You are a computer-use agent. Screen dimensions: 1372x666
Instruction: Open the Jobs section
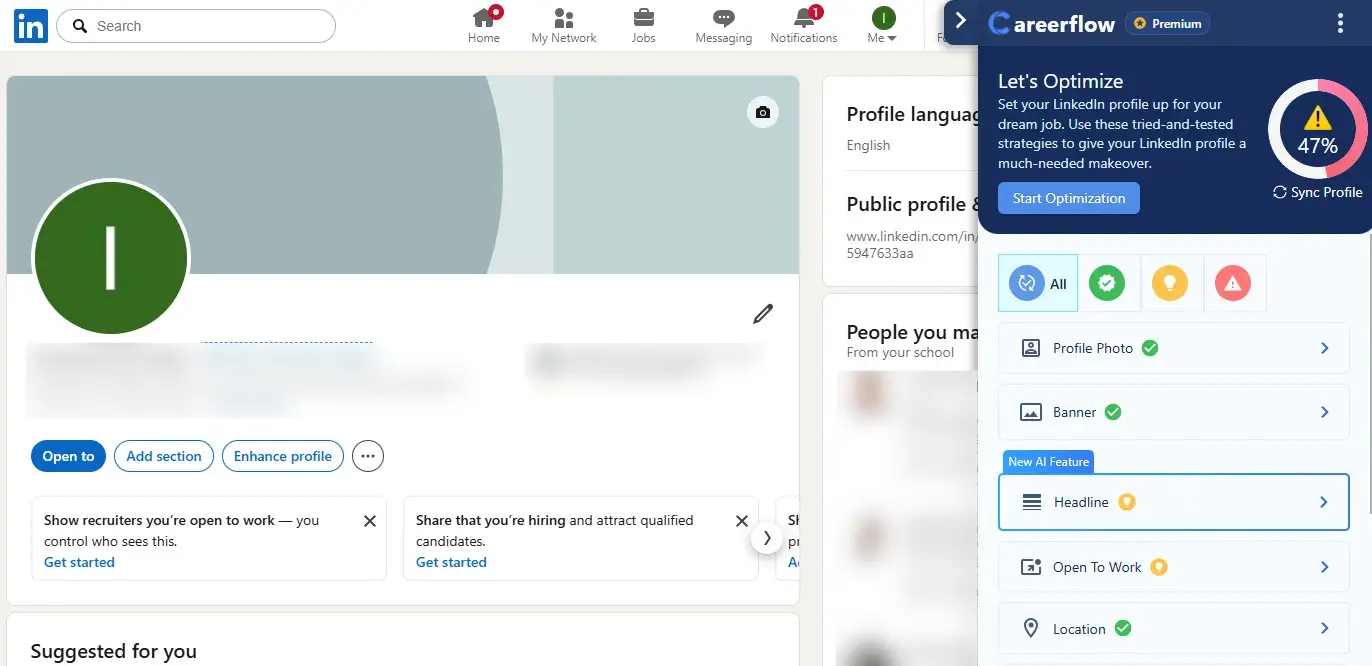(643, 24)
